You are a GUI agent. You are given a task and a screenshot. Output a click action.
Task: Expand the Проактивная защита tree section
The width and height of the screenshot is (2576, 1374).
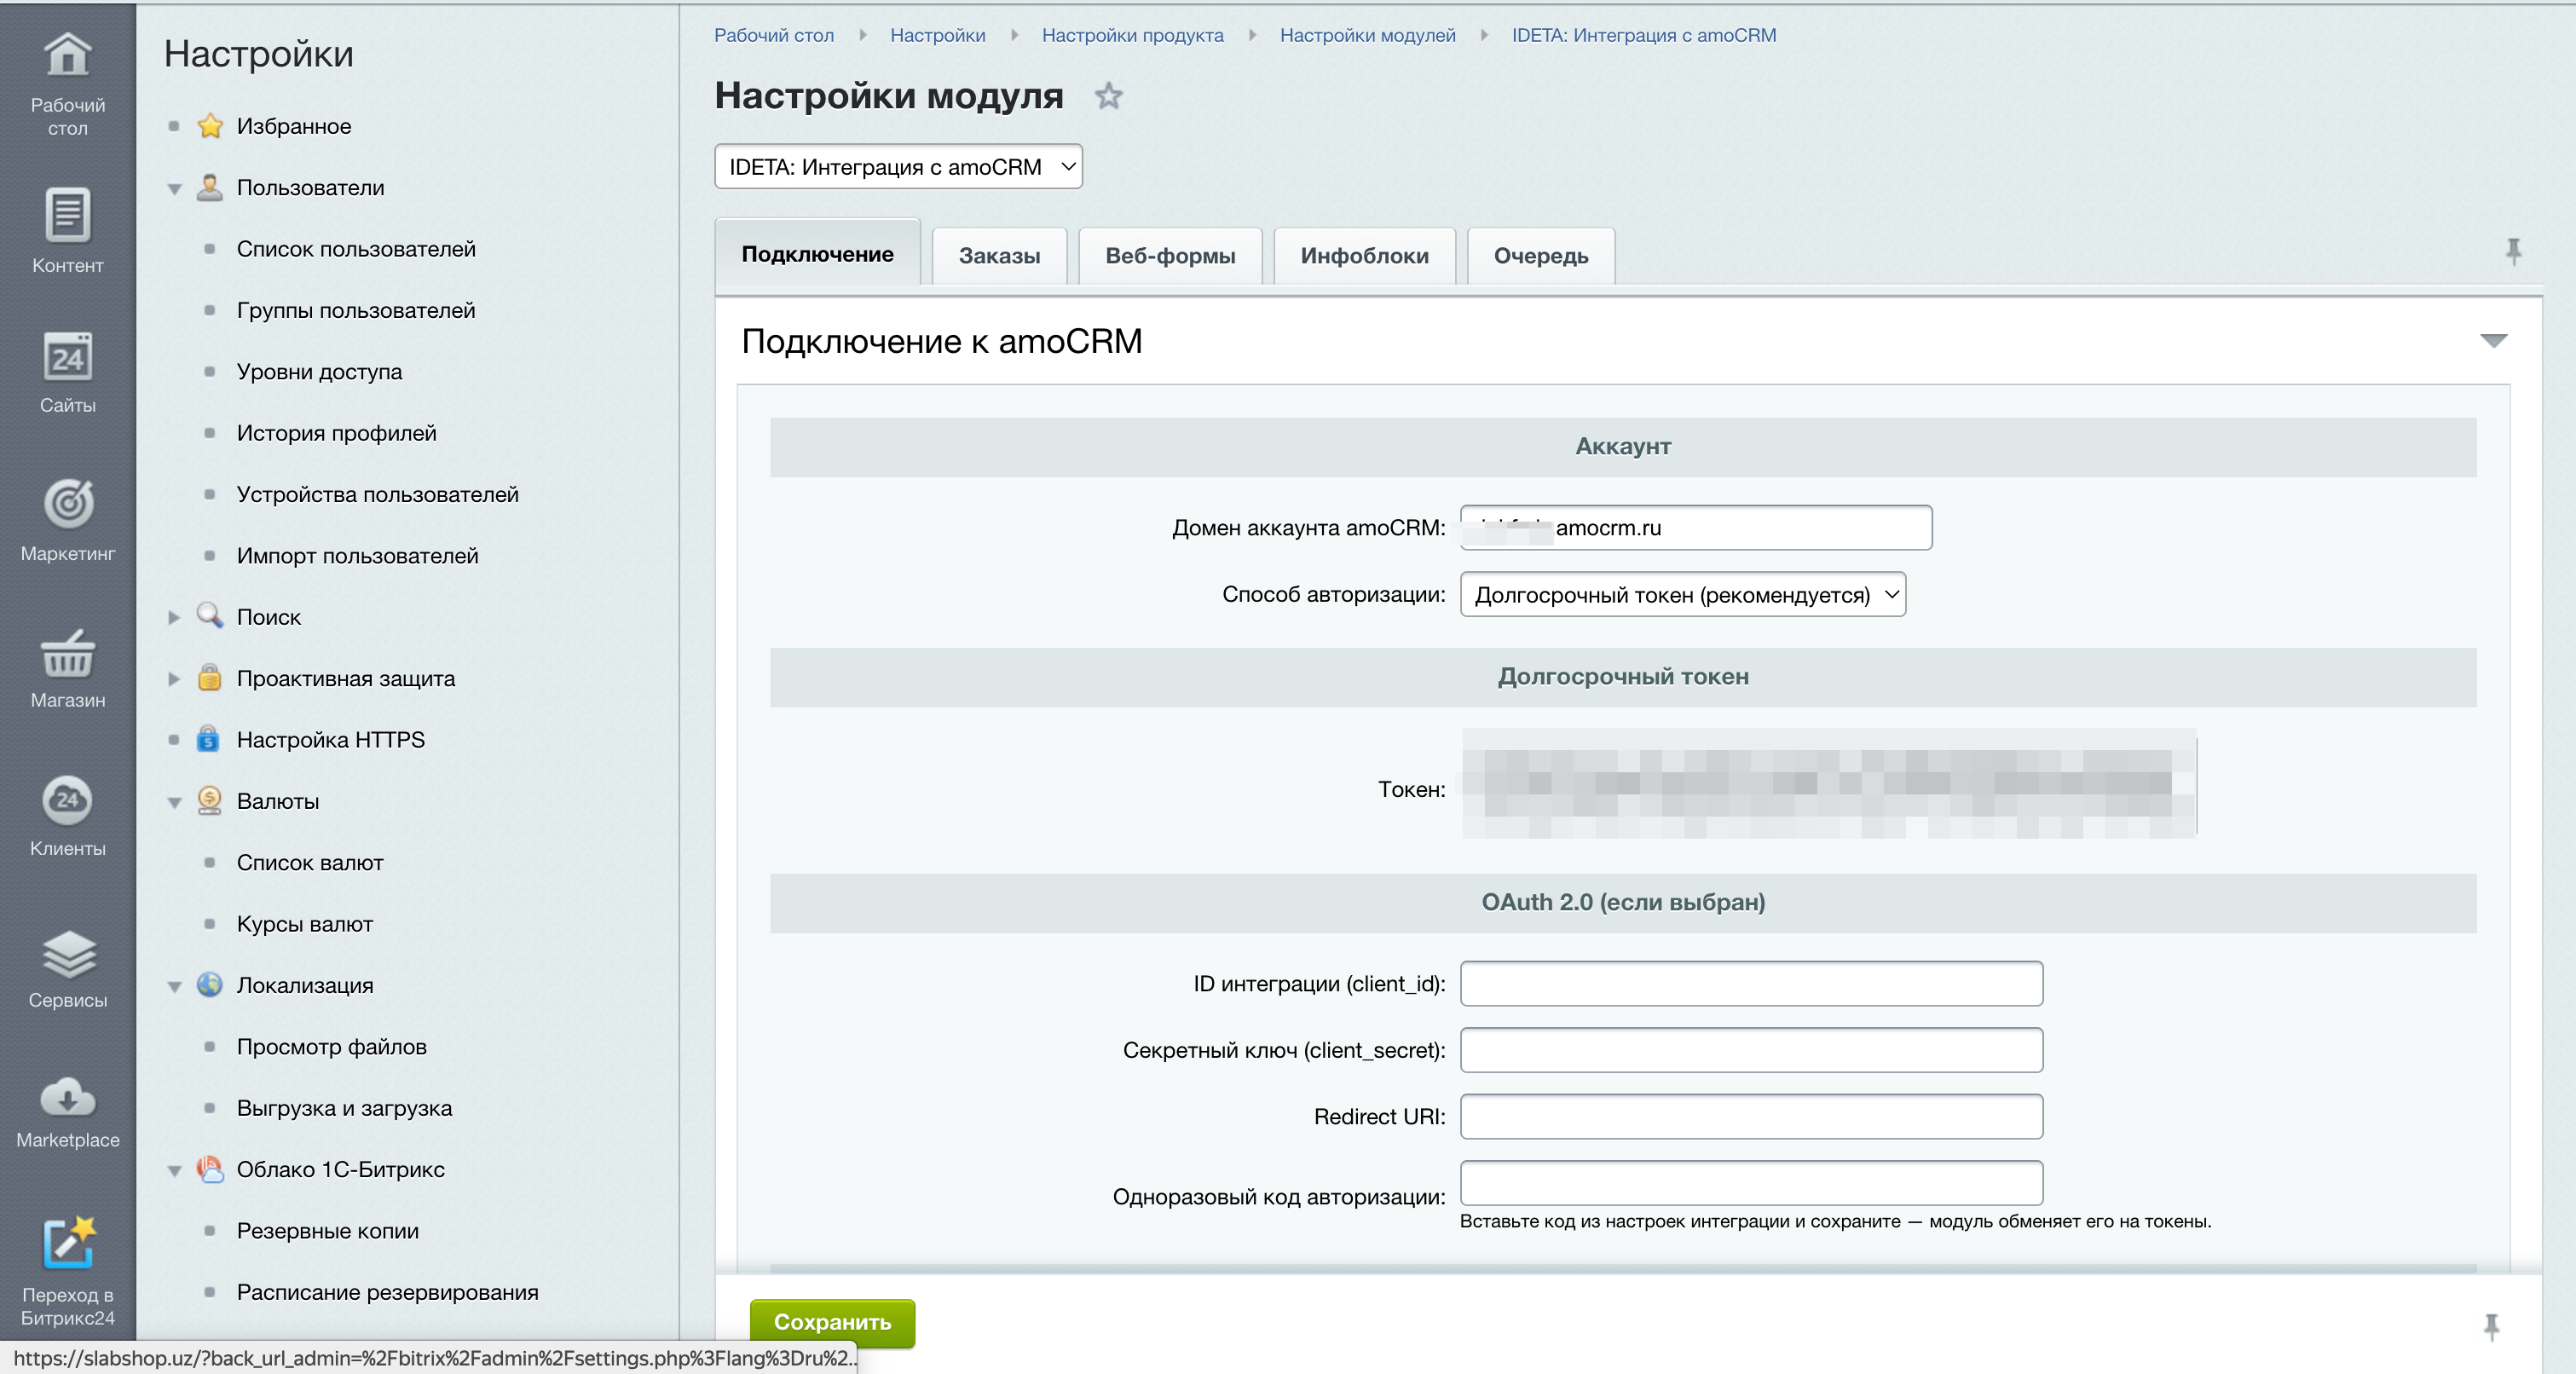[x=174, y=679]
